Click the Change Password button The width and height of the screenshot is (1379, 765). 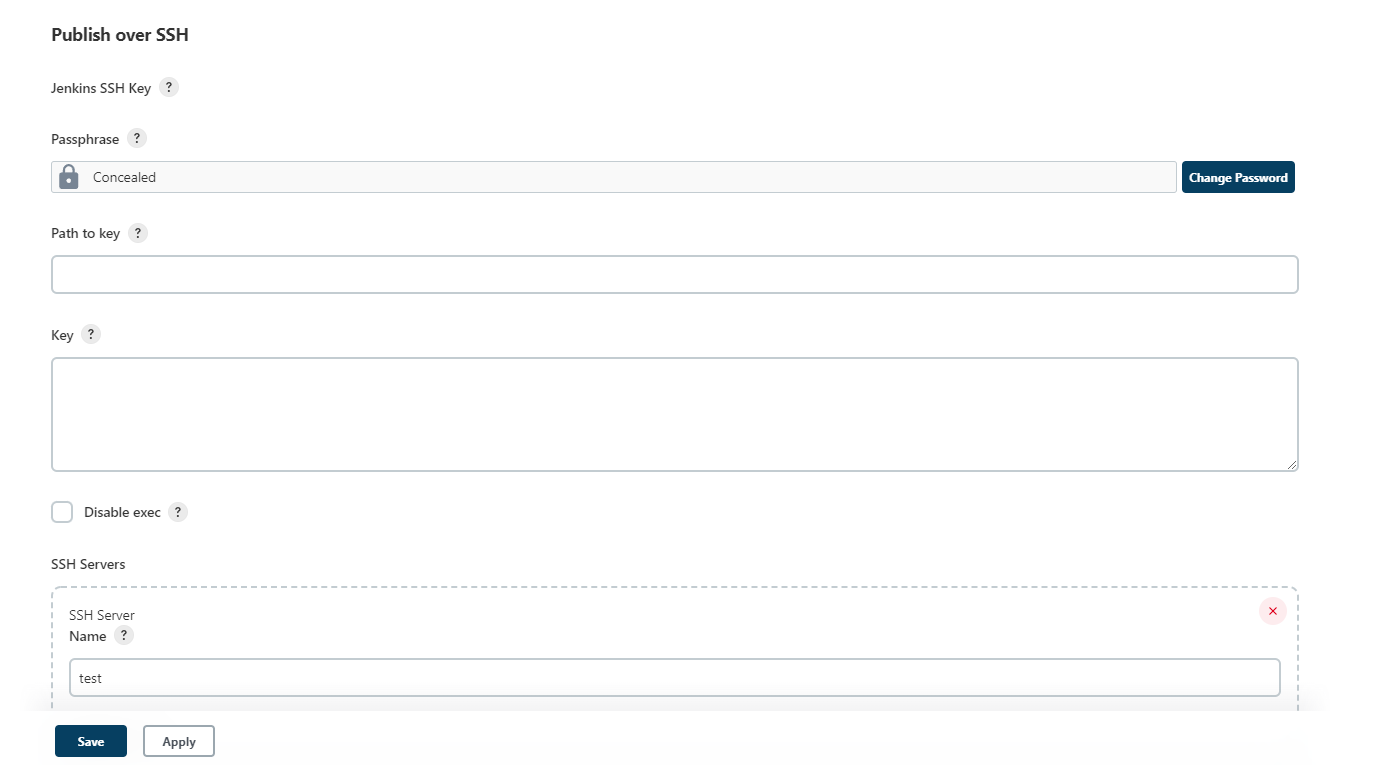[1238, 177]
